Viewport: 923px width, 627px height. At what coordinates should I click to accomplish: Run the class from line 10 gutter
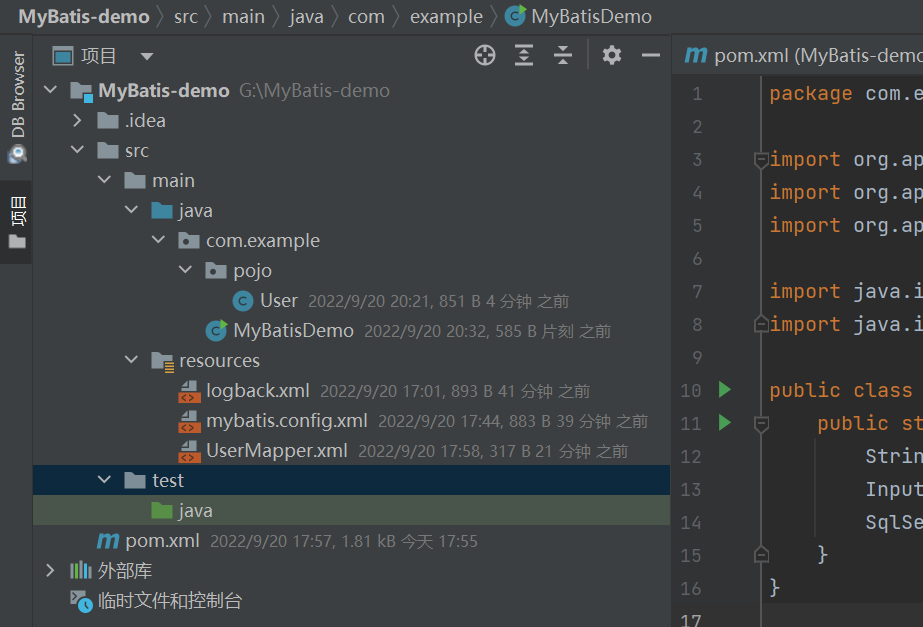coord(725,389)
